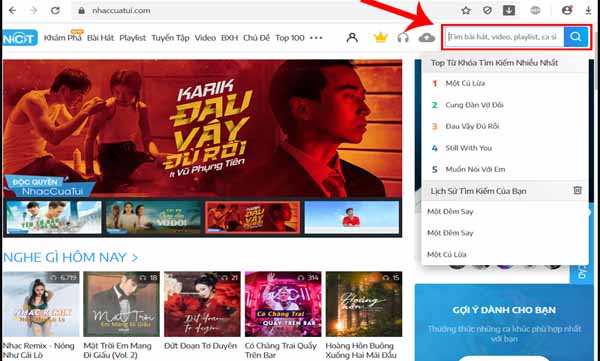Select the fourth blue-sky banner thumbnail
Image resolution: width=600 pixels, height=361 pixels.
352,217
